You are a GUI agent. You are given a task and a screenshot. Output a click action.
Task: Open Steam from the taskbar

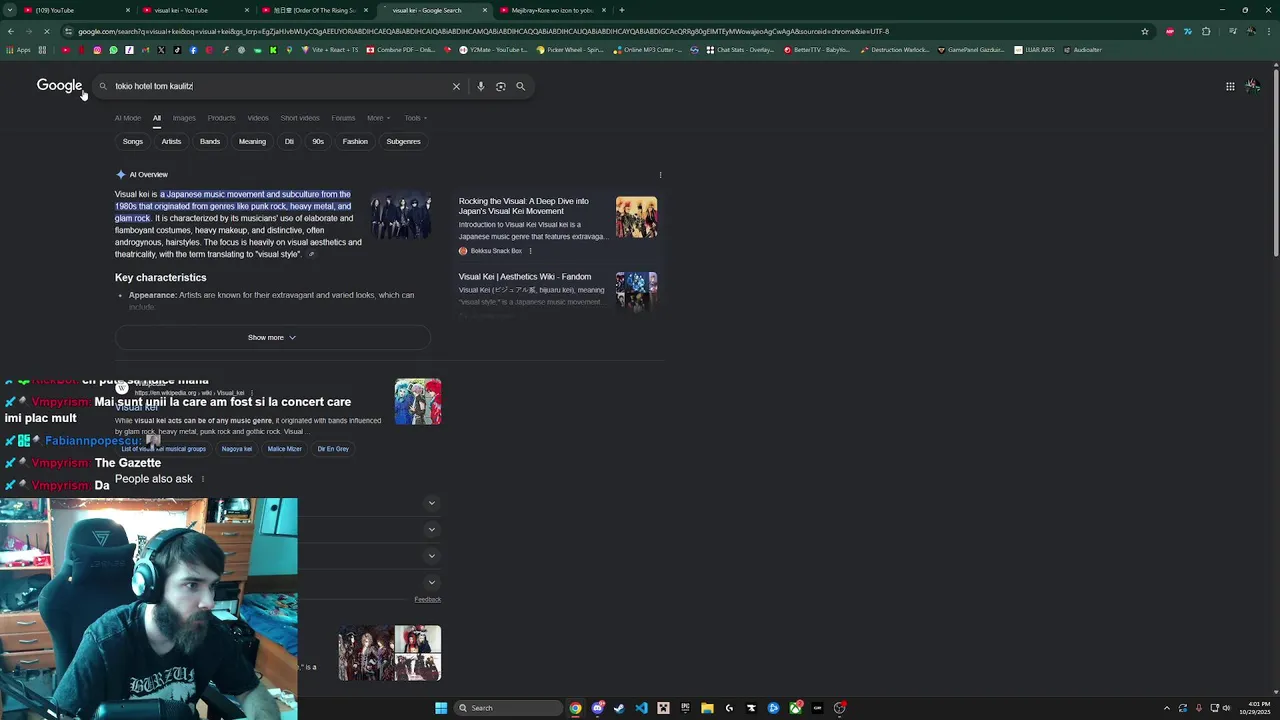coord(619,708)
